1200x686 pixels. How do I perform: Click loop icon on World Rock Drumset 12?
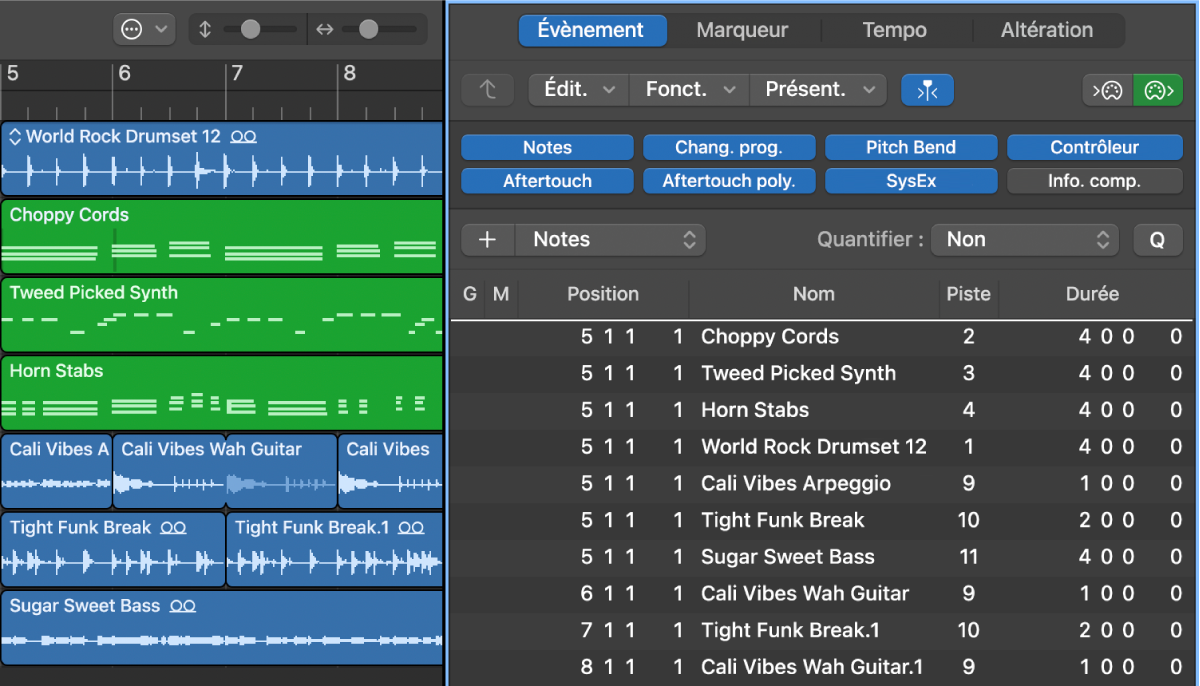click(243, 136)
